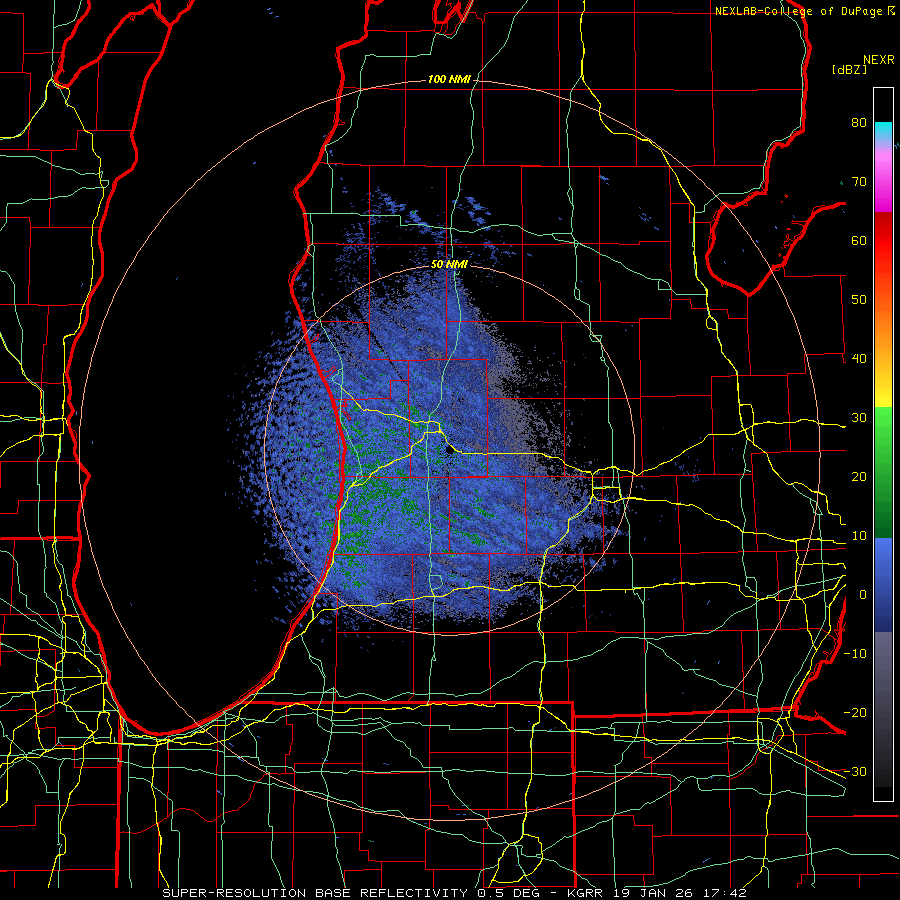The image size is (900, 900).
Task: Click the -10 value on dBZ scale
Action: (855, 654)
